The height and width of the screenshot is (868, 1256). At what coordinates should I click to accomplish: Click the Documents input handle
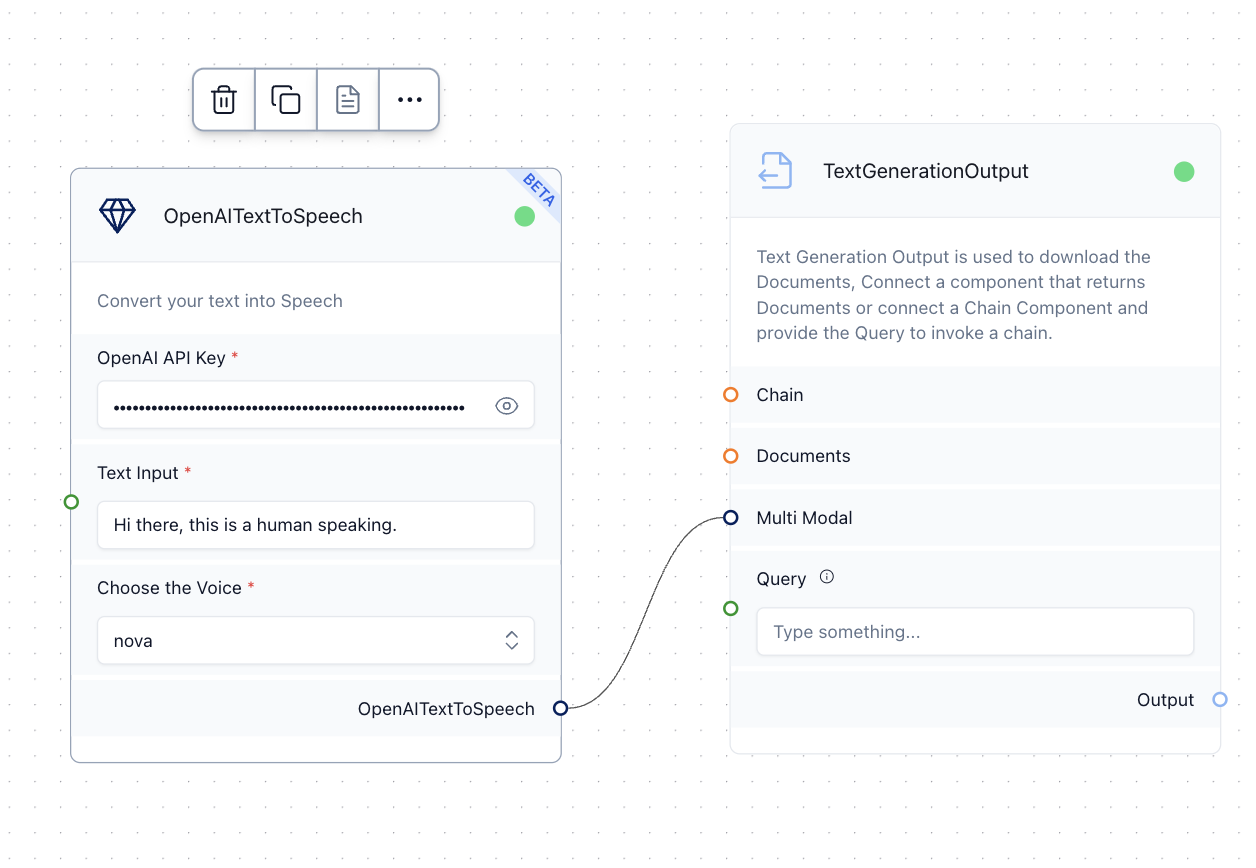coord(731,456)
